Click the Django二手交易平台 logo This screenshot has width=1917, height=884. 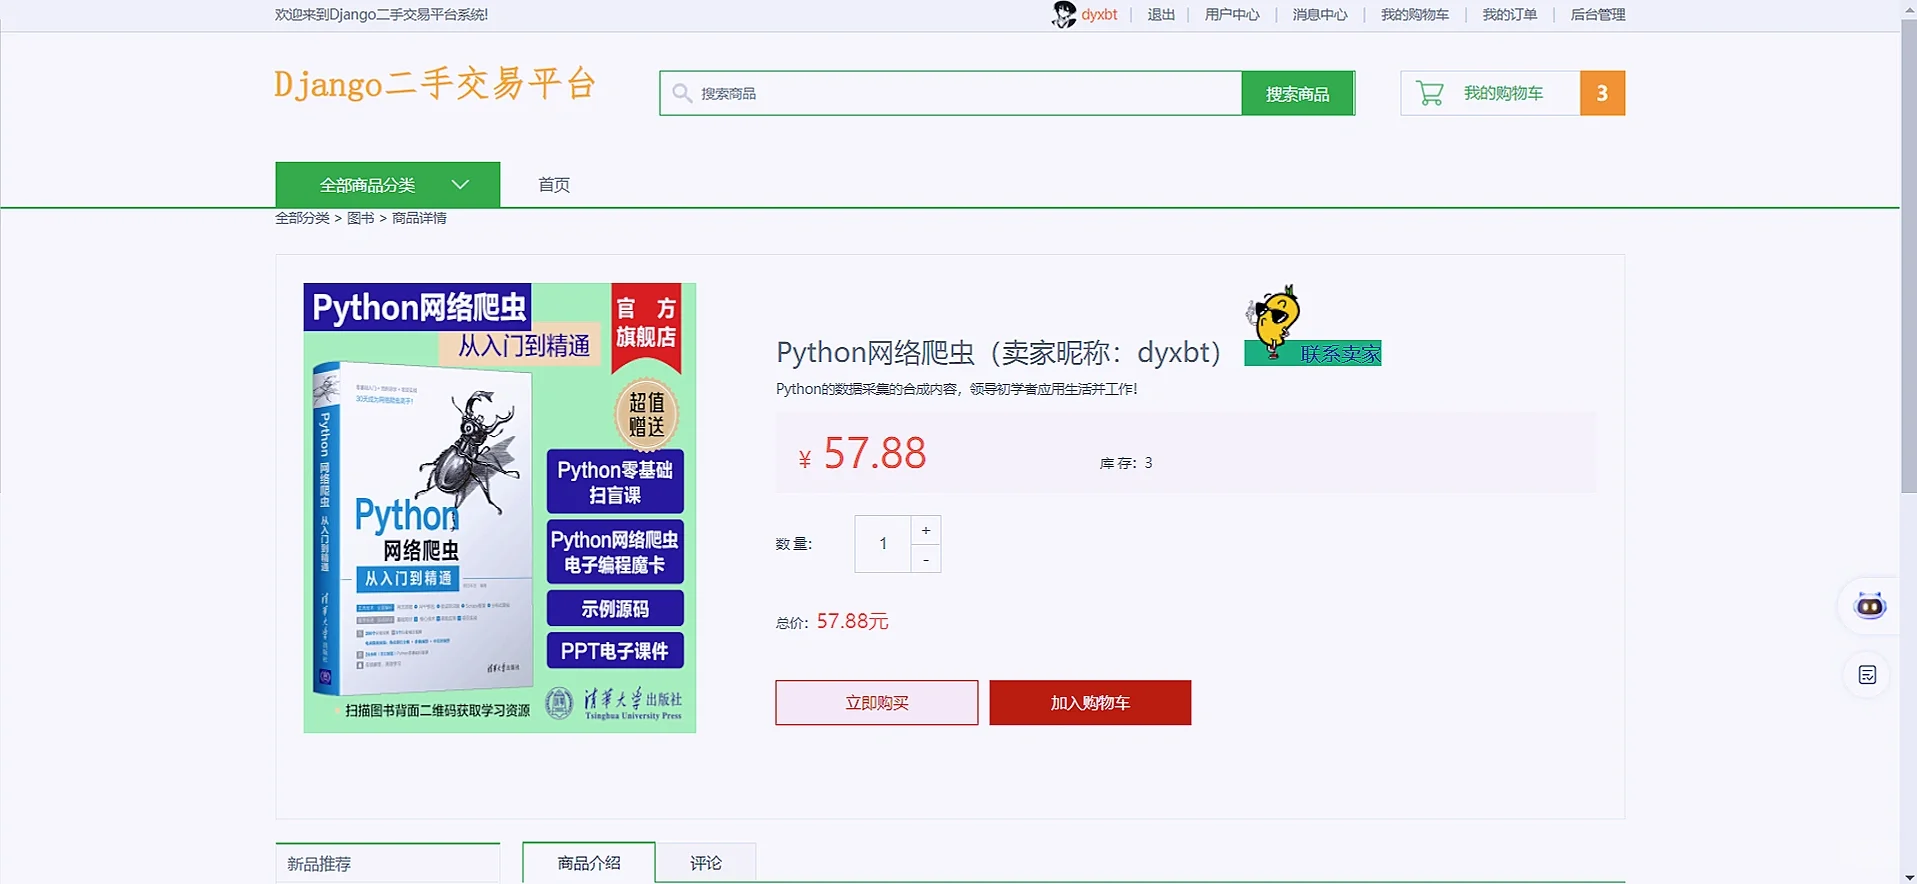click(435, 84)
